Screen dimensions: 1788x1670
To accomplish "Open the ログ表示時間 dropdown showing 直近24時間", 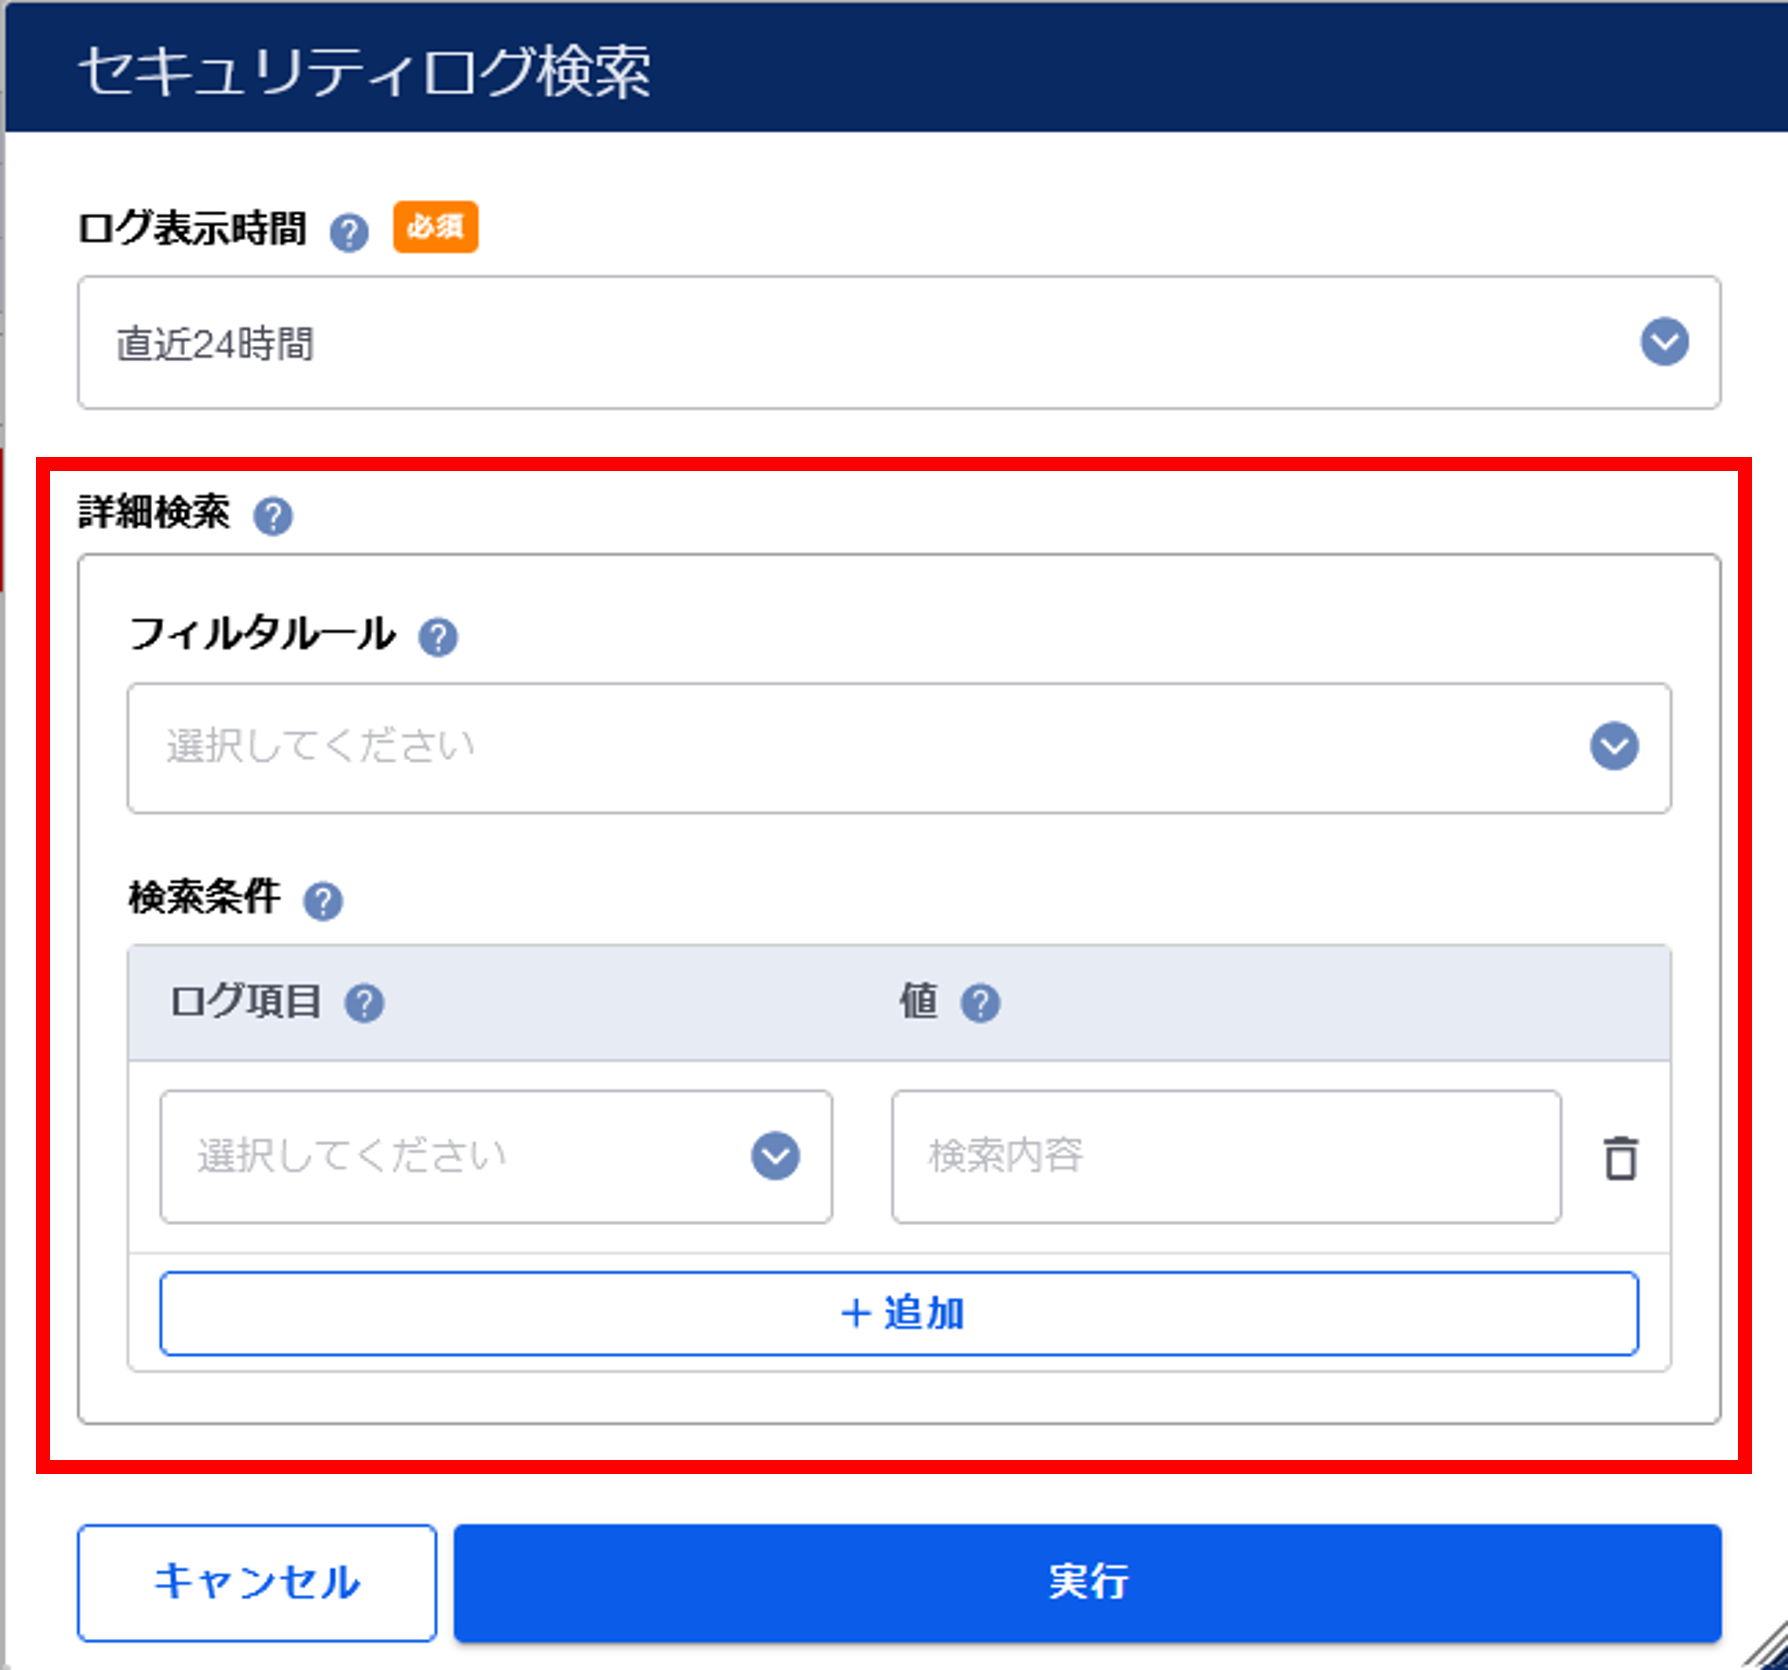I will 899,343.
